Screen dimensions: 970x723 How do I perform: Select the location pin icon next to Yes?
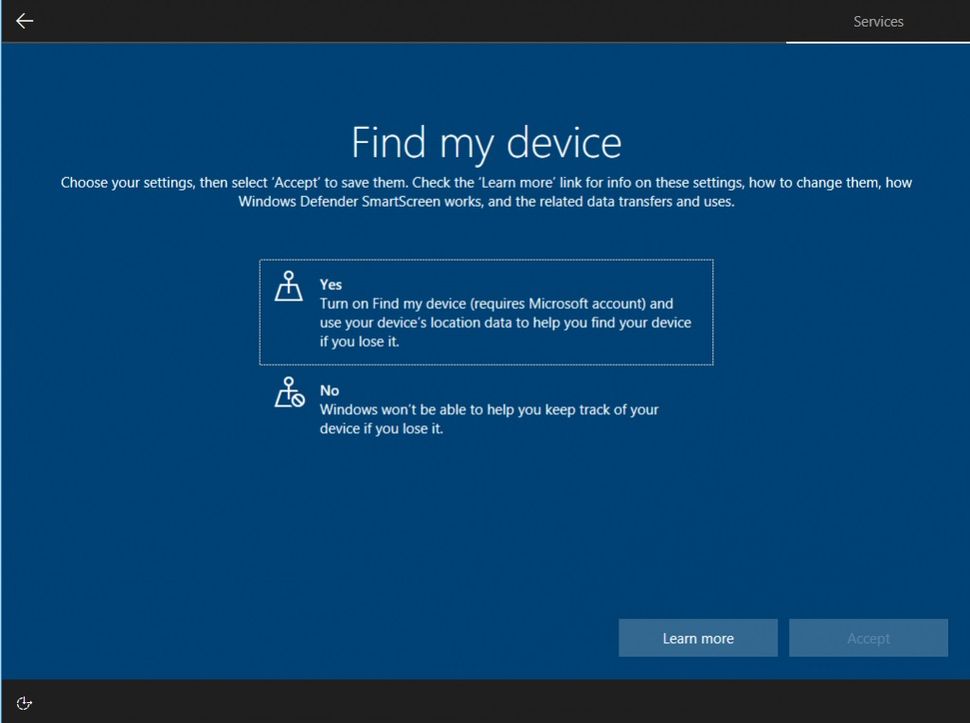[289, 287]
